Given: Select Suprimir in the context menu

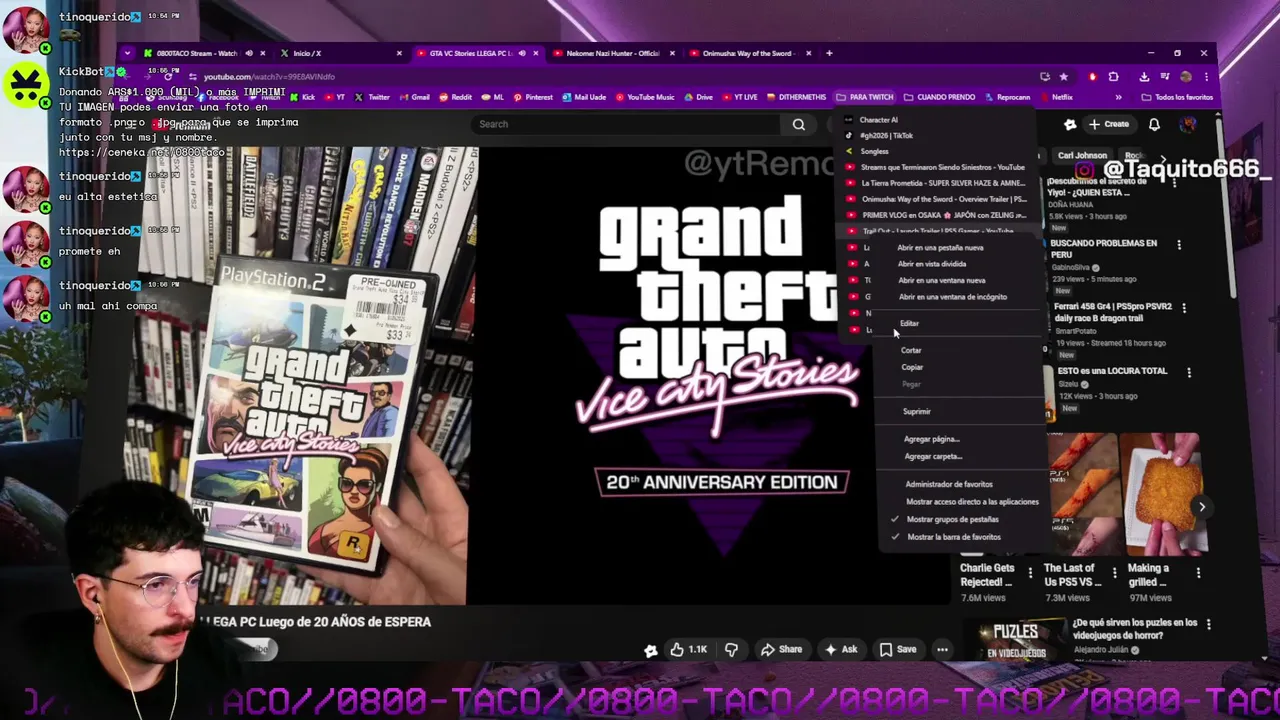Looking at the screenshot, I should point(916,411).
